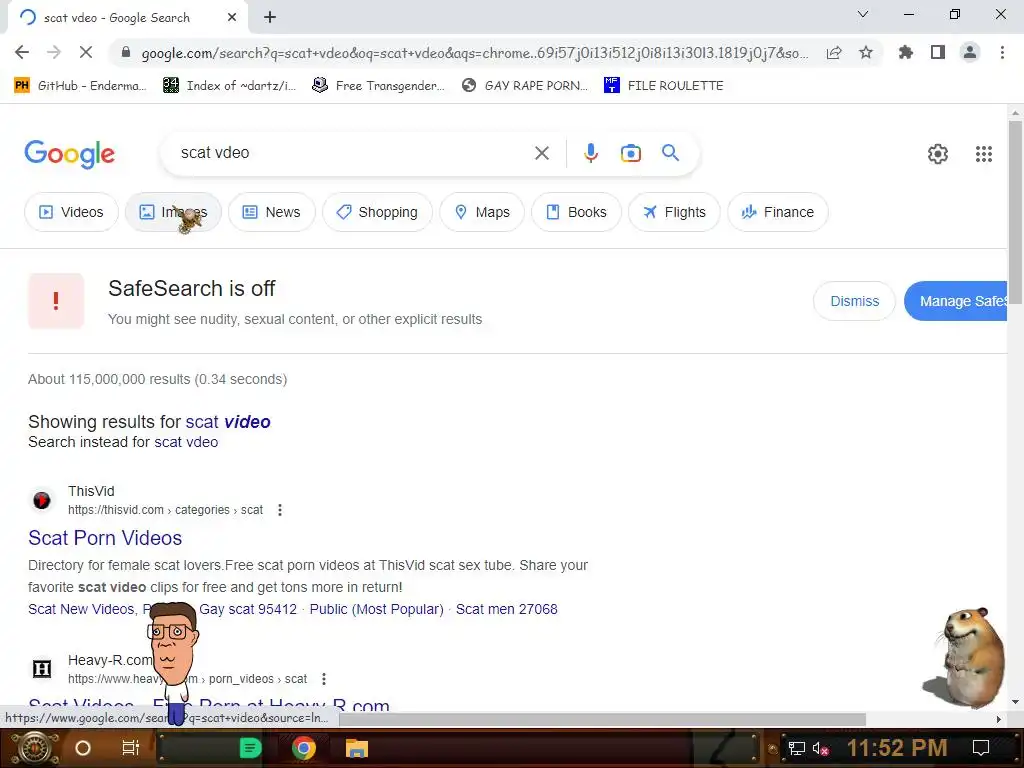Click the results count text
This screenshot has height=768, width=1024.
pos(157,379)
